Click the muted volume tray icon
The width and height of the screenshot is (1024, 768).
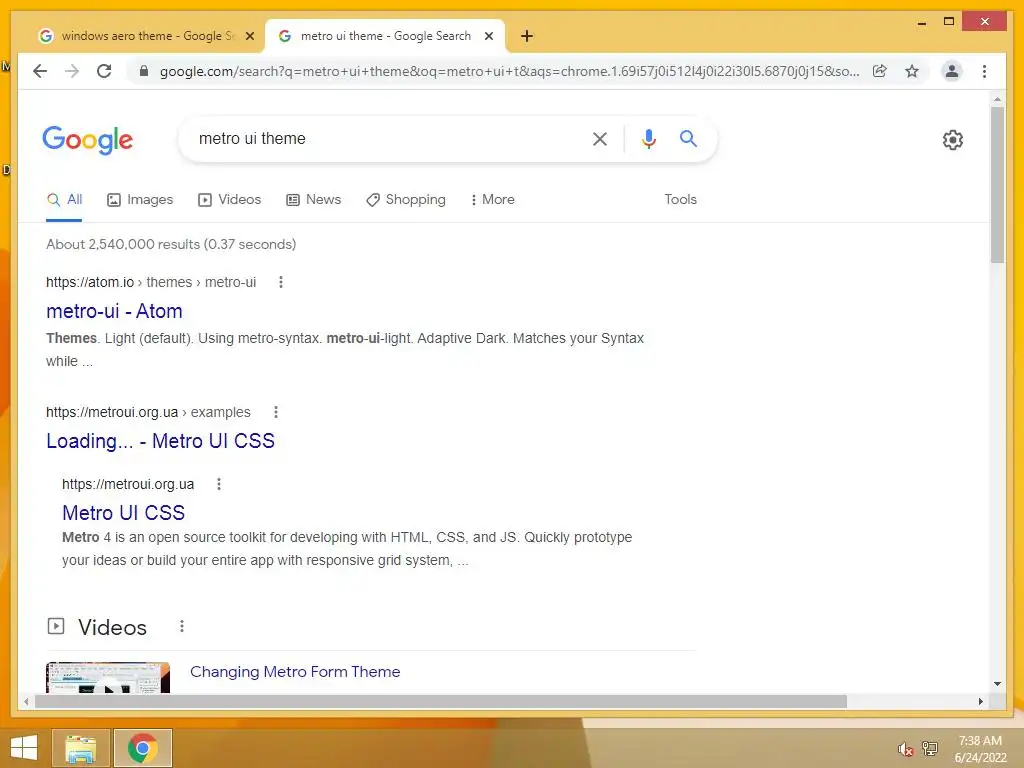(905, 749)
